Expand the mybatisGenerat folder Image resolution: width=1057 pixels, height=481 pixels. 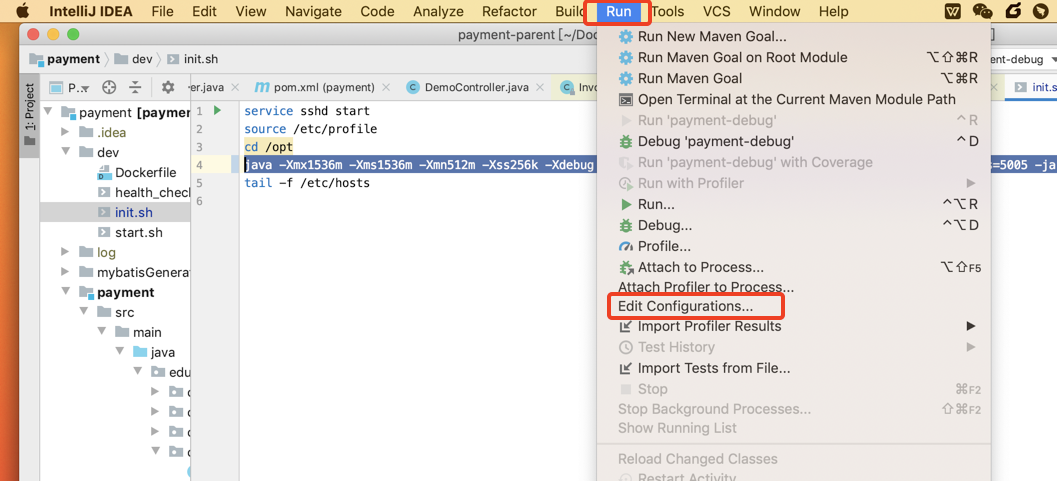pyautogui.click(x=65, y=272)
